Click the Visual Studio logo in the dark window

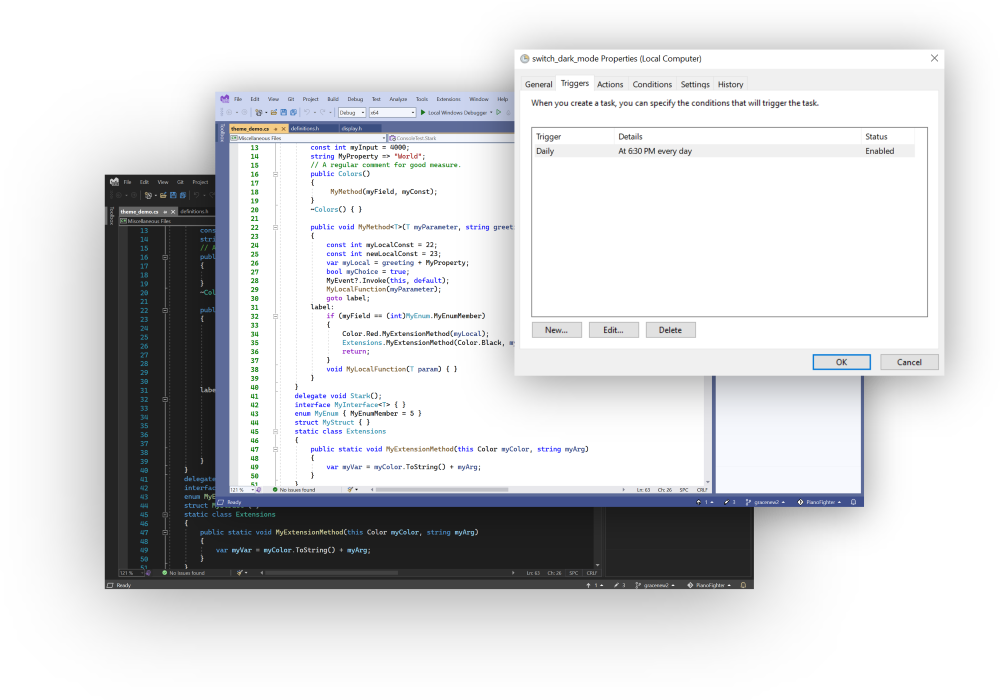coord(114,182)
